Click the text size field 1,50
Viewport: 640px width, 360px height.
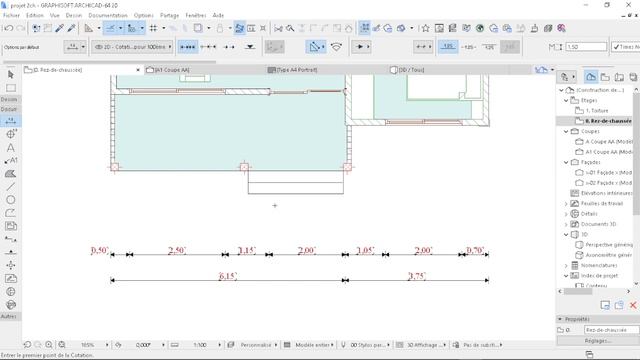[x=587, y=47]
